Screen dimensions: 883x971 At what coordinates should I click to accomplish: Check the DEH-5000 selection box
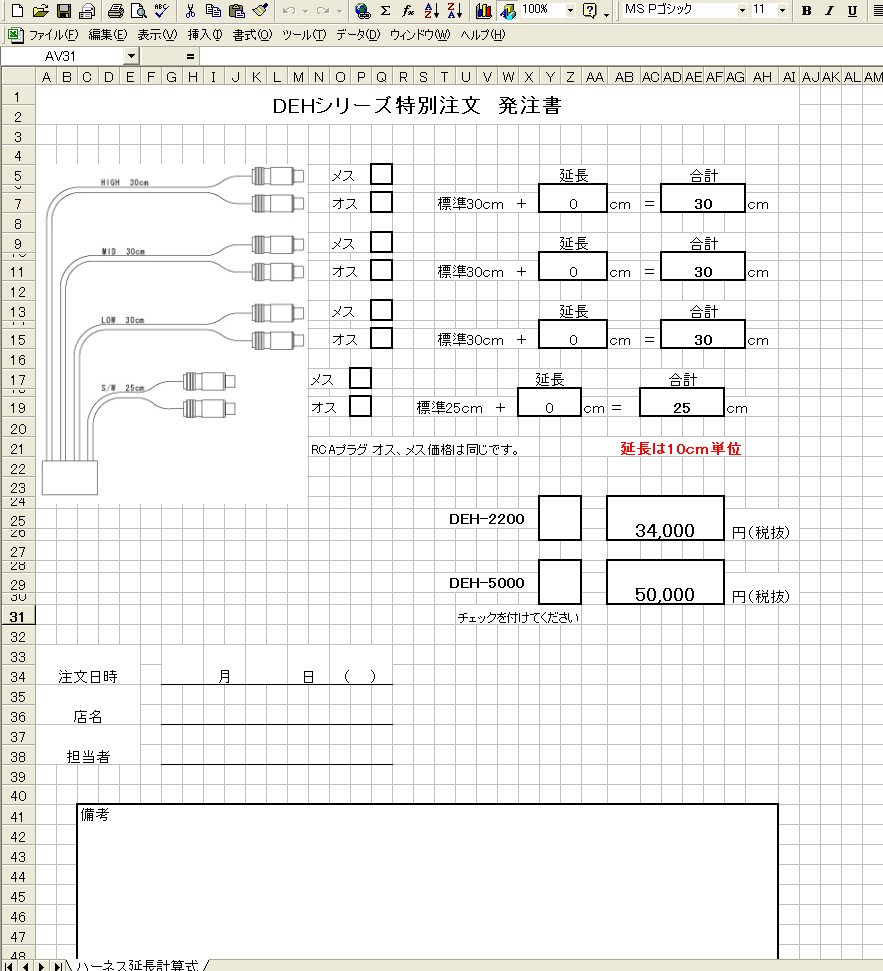click(x=560, y=582)
